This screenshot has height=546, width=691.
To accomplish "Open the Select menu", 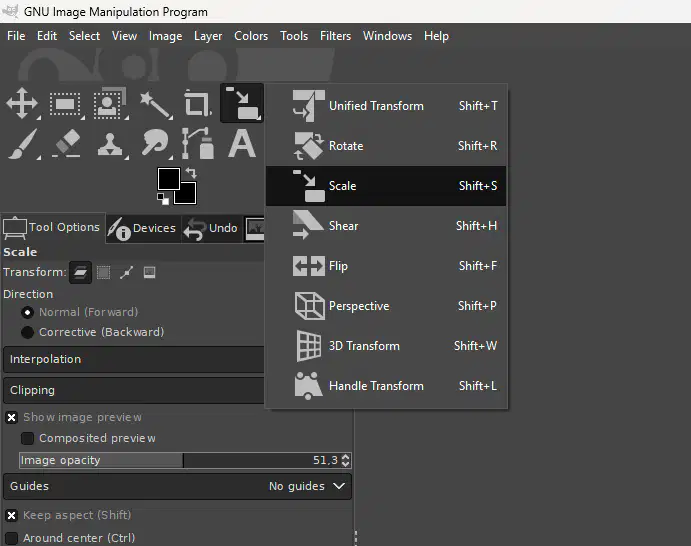I will 84,36.
